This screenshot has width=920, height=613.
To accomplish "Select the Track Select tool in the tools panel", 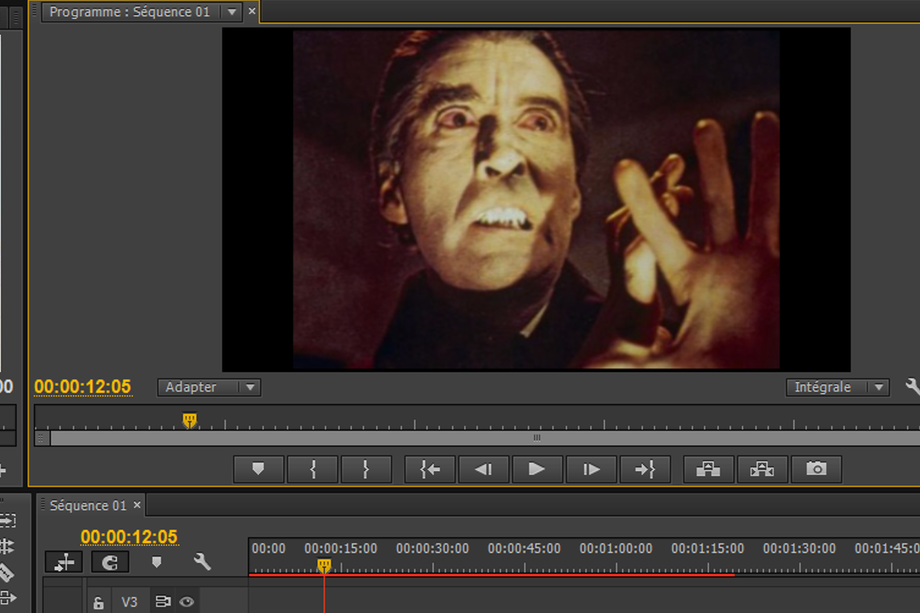I will point(8,521).
